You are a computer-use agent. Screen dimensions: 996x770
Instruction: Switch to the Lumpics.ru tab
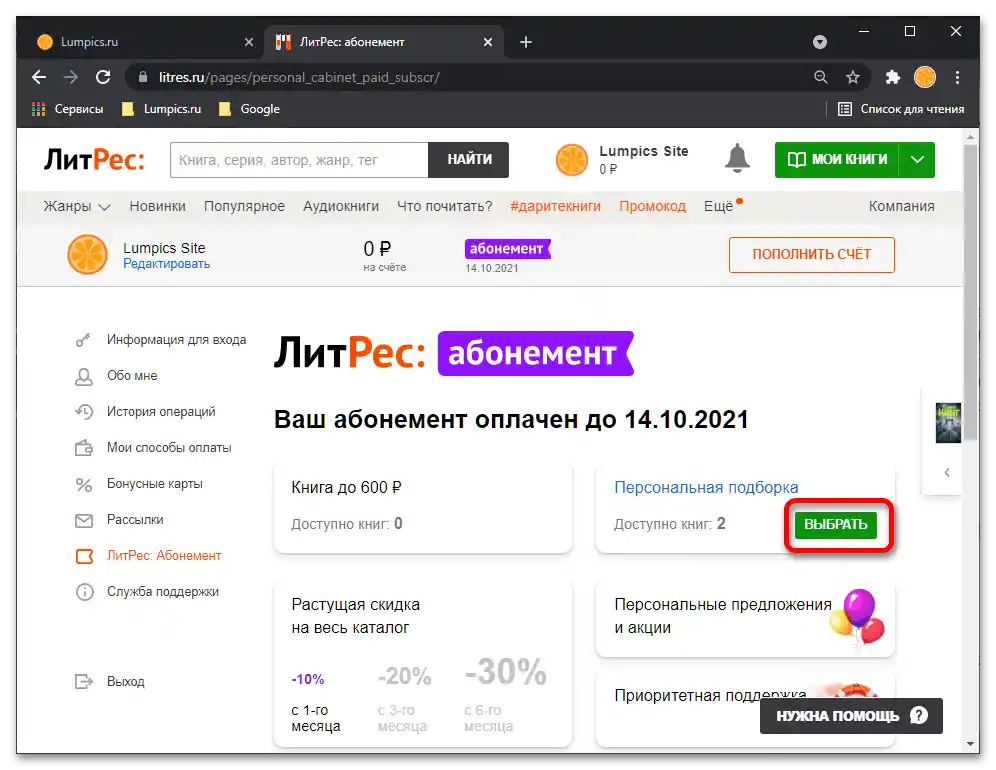tap(144, 42)
